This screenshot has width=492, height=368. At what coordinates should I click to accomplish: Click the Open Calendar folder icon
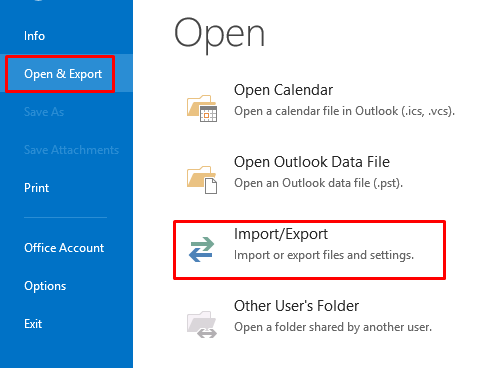[x=202, y=108]
